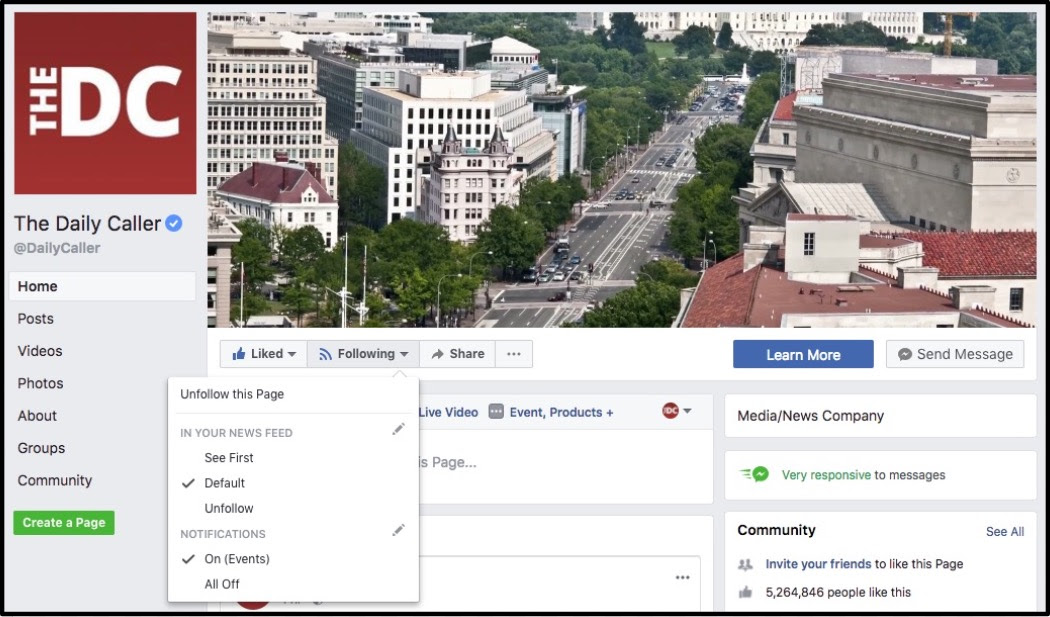Select All Off notifications option
1050x617 pixels.
[x=222, y=584]
